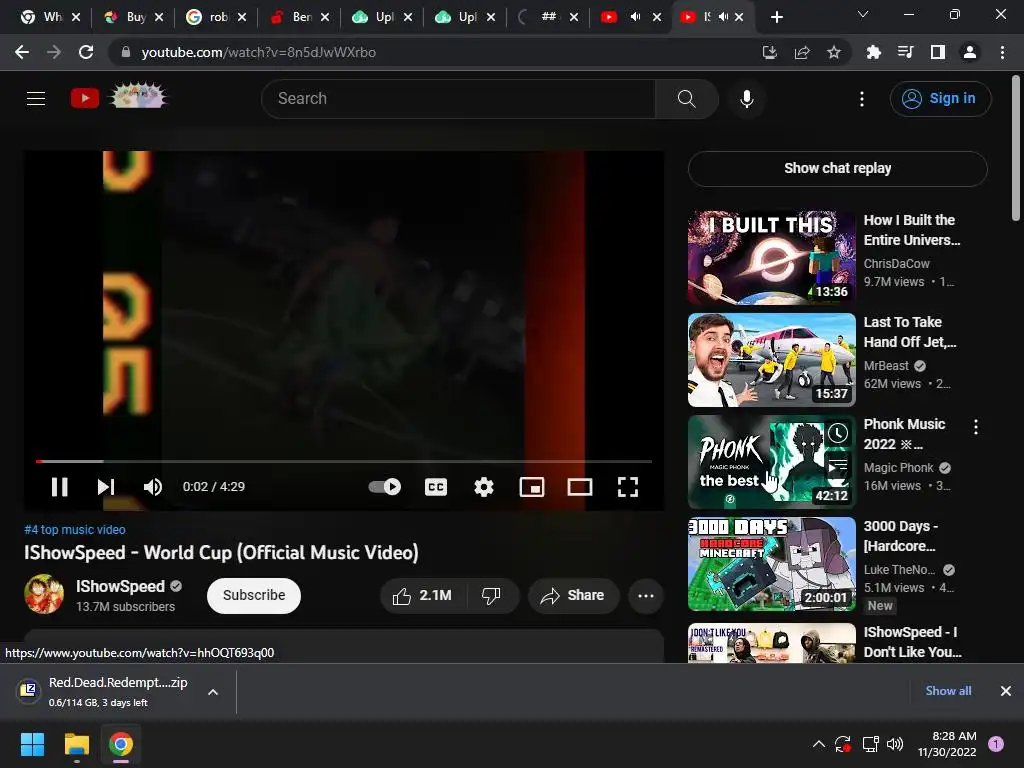Toggle the autoplay switch
This screenshot has width=1024, height=768.
point(385,487)
